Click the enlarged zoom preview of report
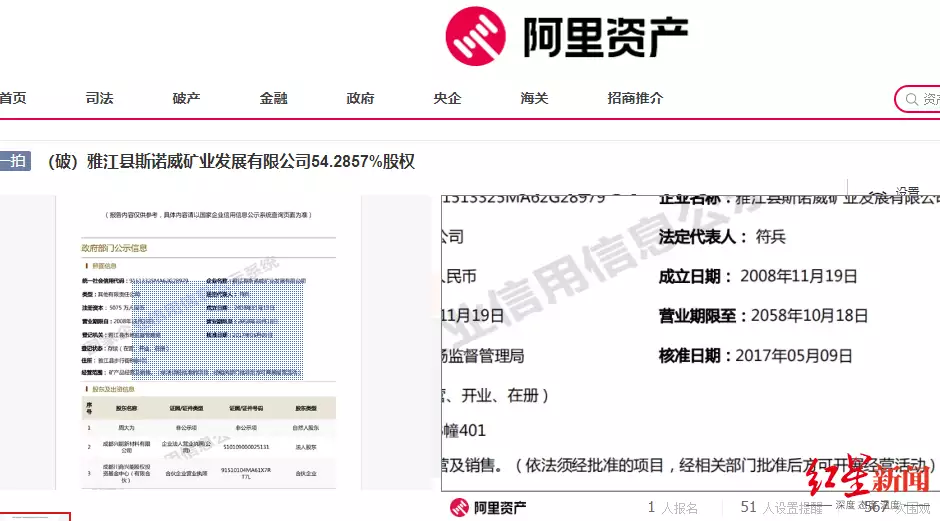 tap(691, 343)
